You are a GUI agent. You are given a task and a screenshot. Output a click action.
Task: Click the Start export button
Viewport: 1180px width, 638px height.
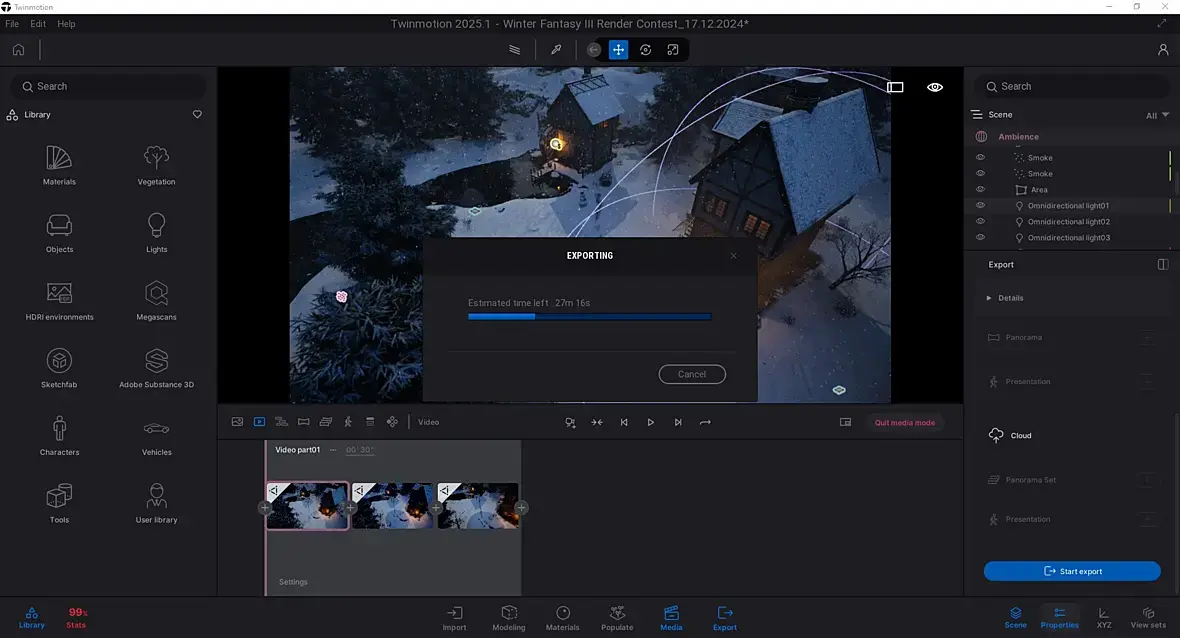[1072, 571]
